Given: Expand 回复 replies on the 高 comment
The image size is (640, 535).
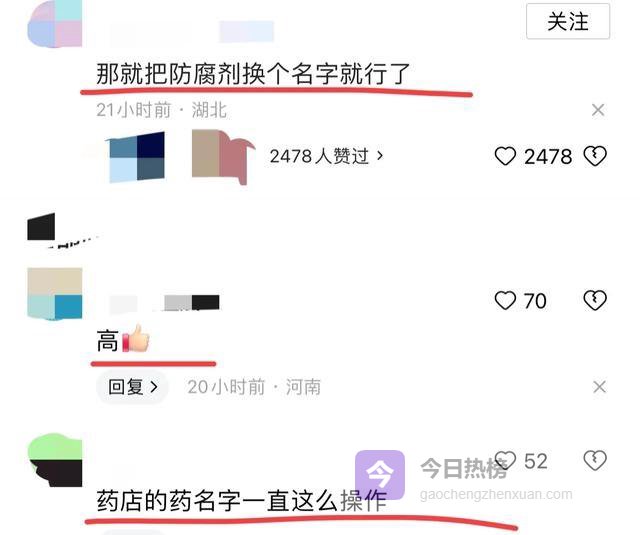Looking at the screenshot, I should click(133, 387).
